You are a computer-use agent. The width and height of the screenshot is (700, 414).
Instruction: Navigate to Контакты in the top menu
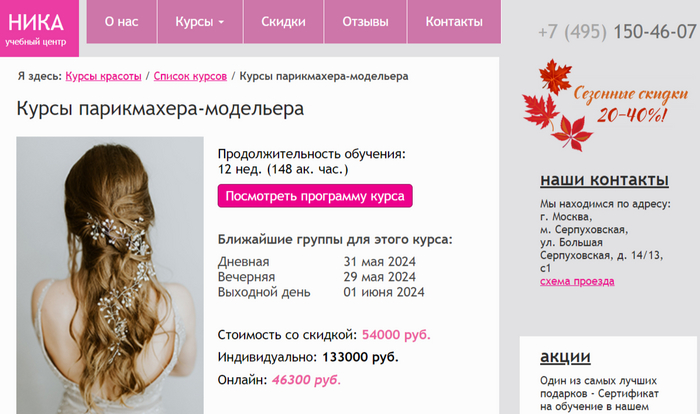tap(454, 21)
